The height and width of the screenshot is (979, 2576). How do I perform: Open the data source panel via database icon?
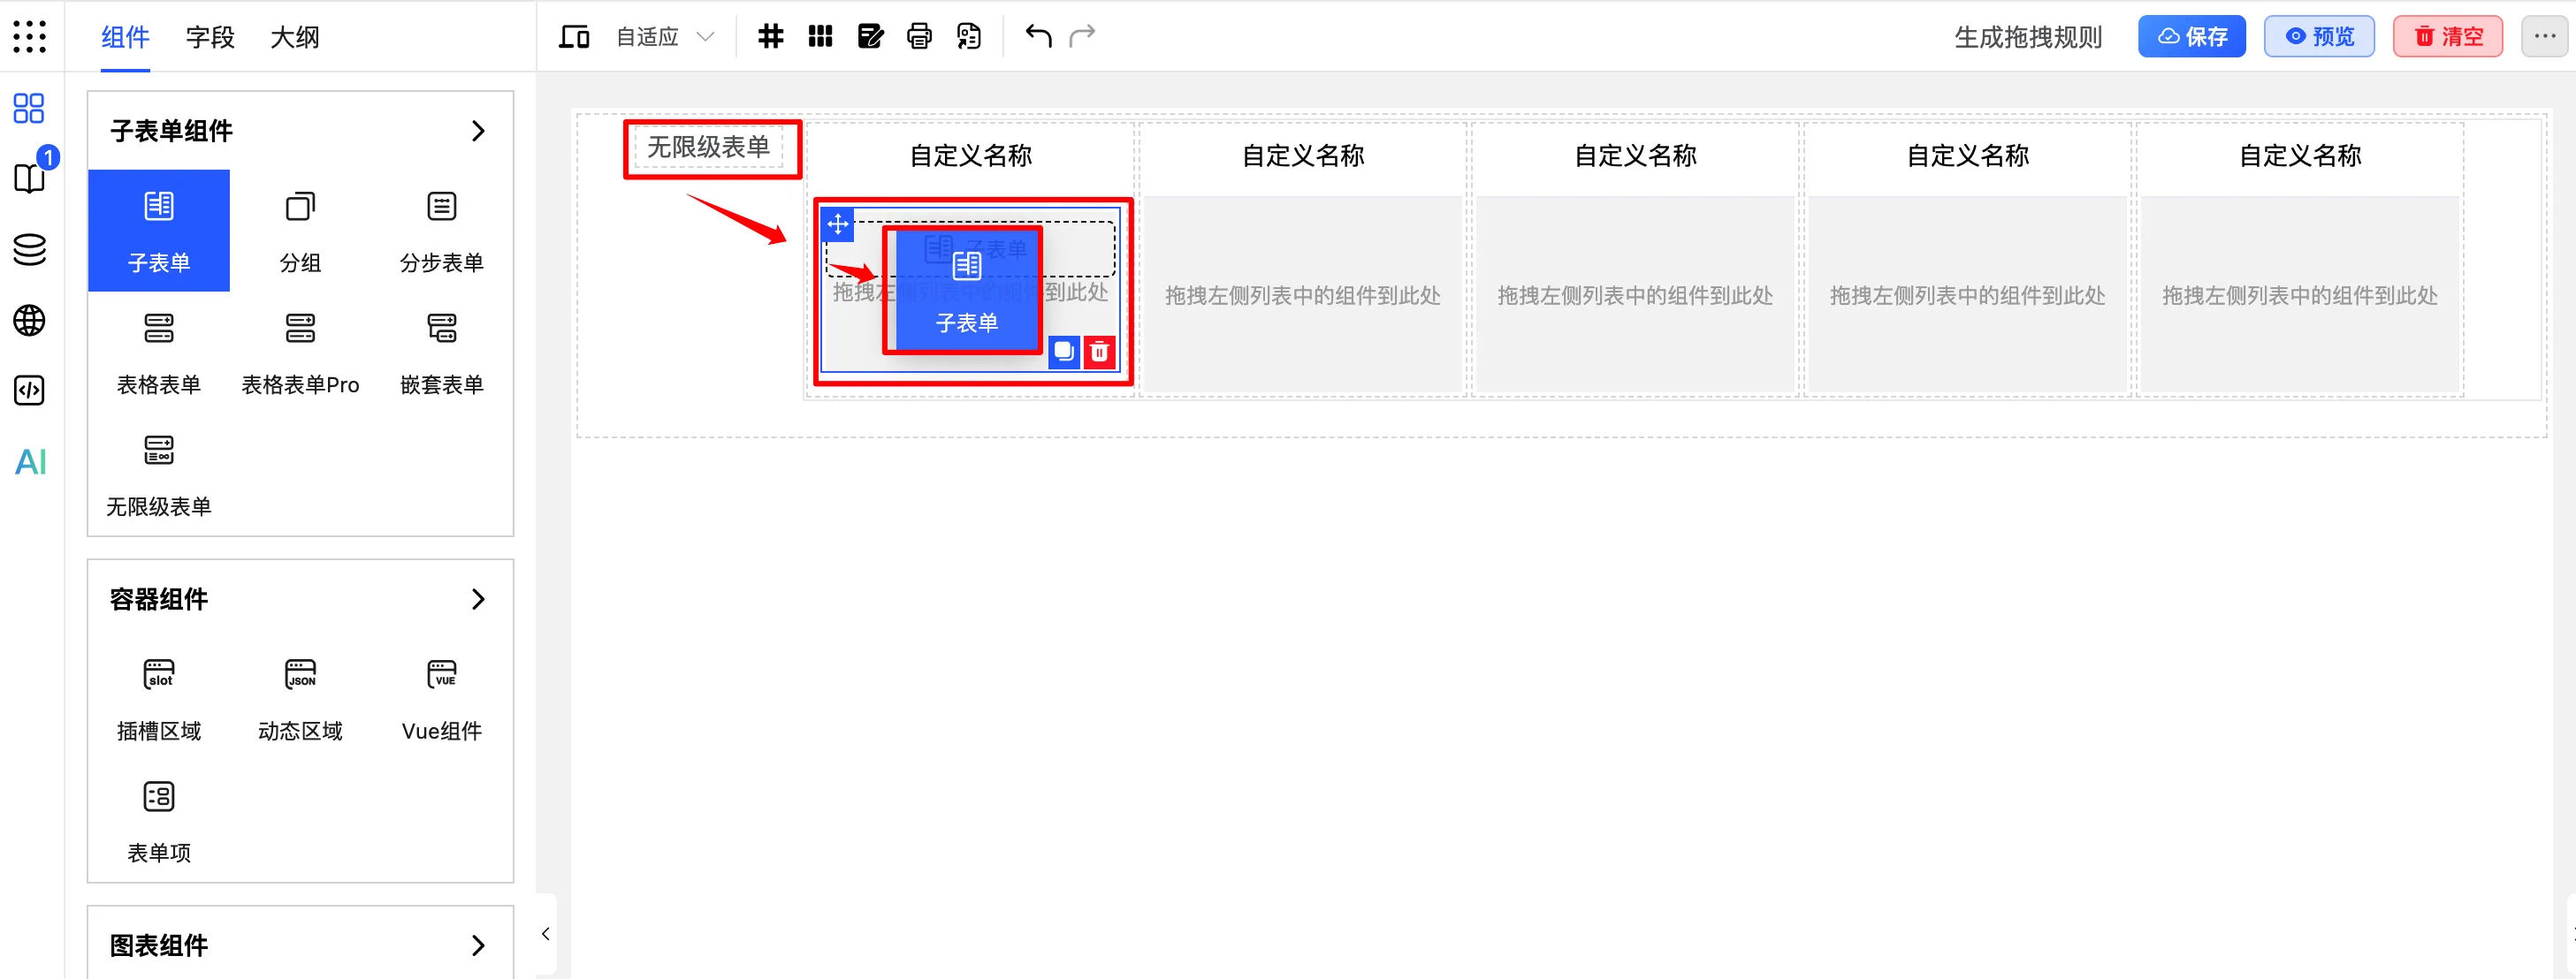pyautogui.click(x=29, y=249)
